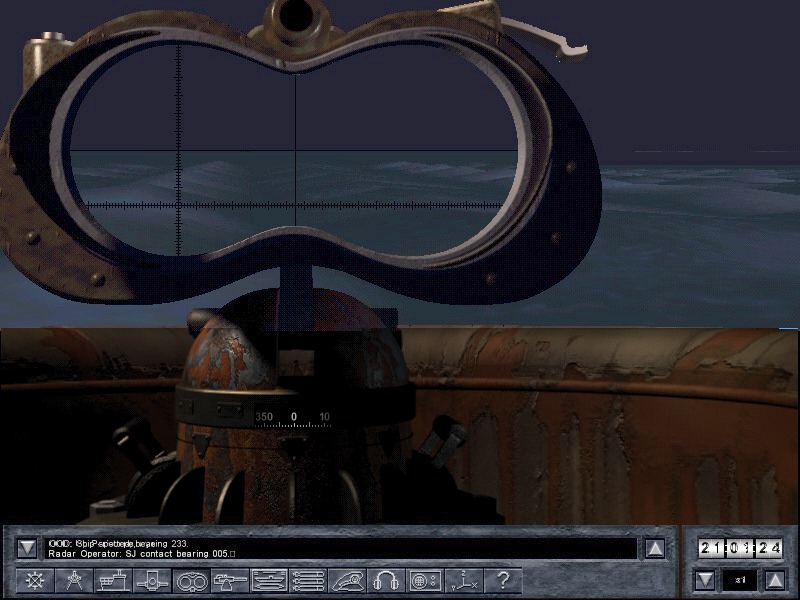Open the headphones sonar station icon
800x600 pixels.
pyautogui.click(x=386, y=581)
